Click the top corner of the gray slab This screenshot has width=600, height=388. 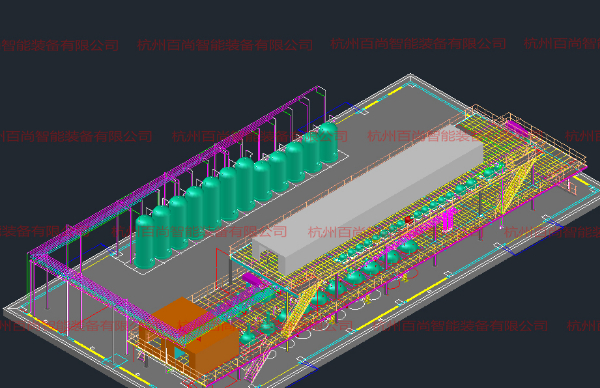coord(410,76)
